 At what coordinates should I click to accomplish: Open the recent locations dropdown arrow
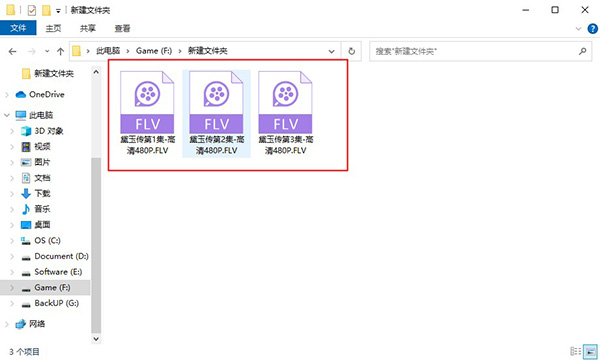47,51
